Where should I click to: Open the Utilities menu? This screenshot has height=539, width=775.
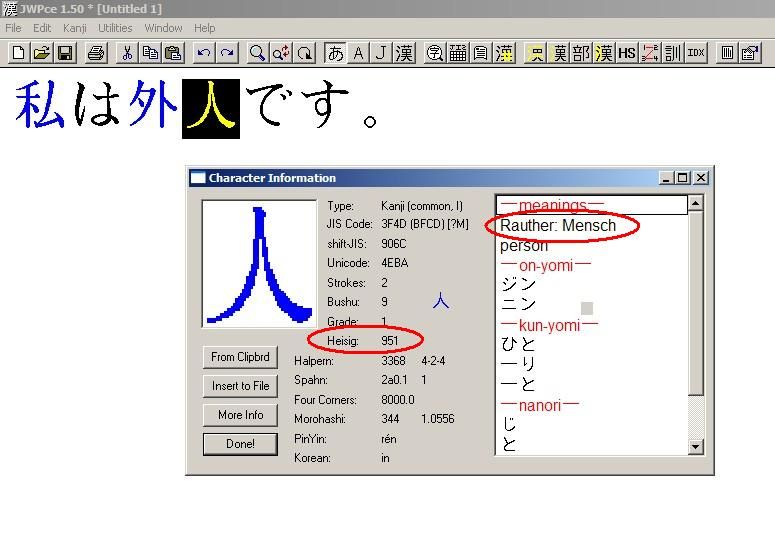tap(115, 28)
